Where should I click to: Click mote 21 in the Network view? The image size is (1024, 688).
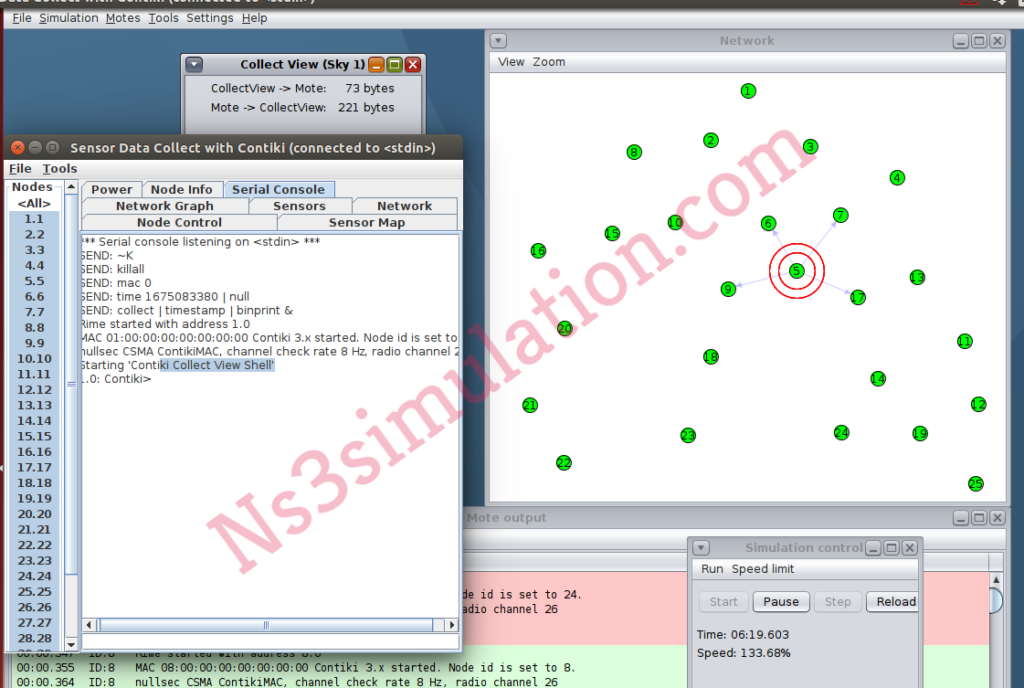tap(530, 405)
